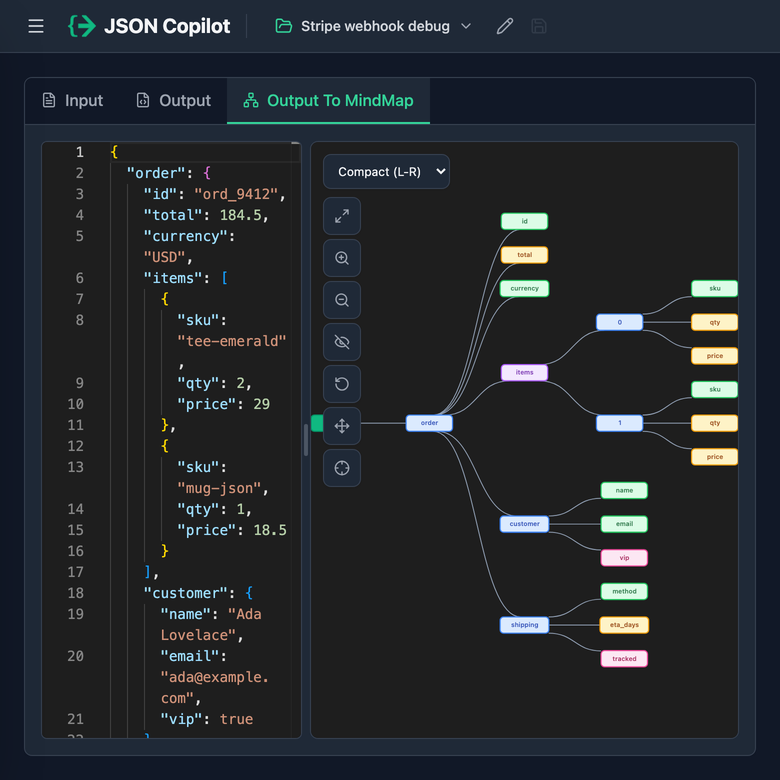Viewport: 780px width, 780px height.
Task: Select the items node
Action: [x=524, y=372]
